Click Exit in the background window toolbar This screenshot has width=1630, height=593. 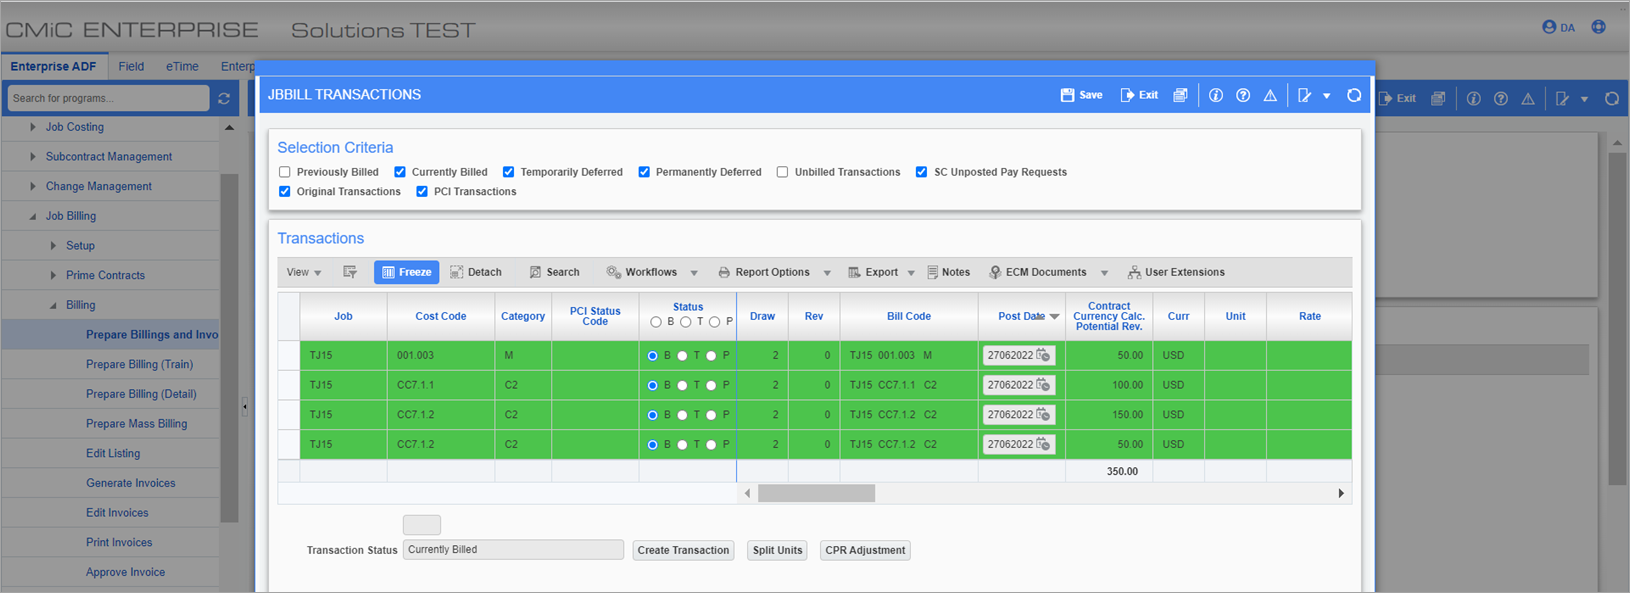tap(1398, 98)
